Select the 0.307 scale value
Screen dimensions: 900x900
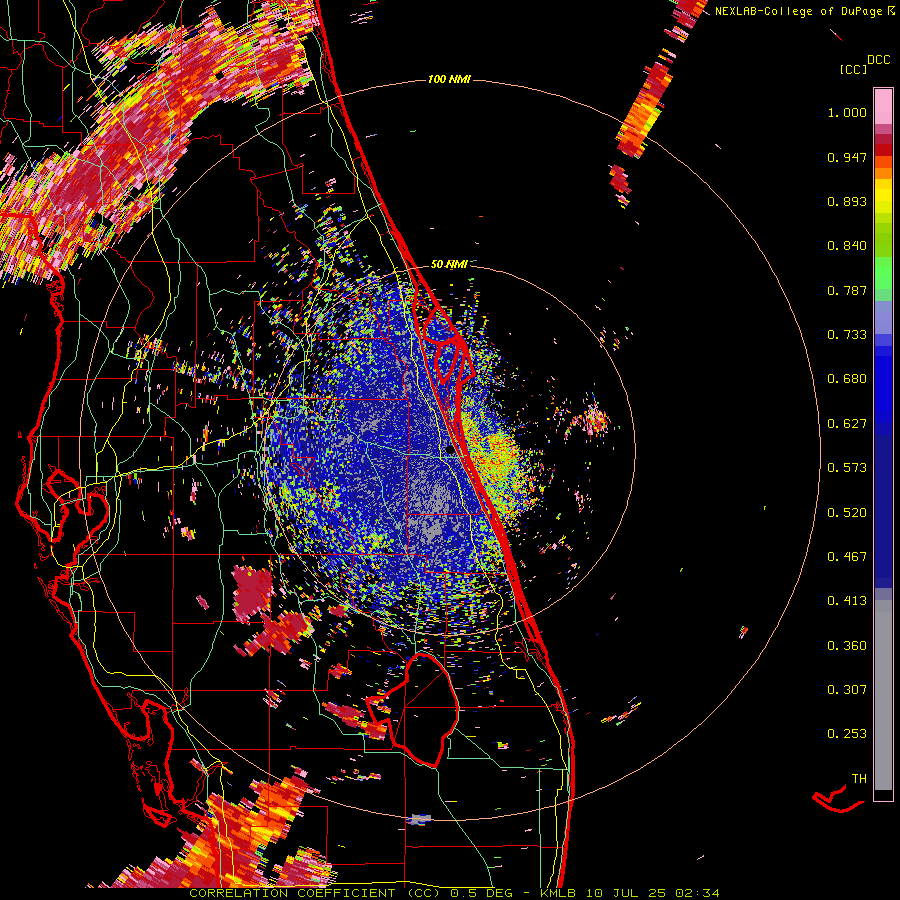847,690
